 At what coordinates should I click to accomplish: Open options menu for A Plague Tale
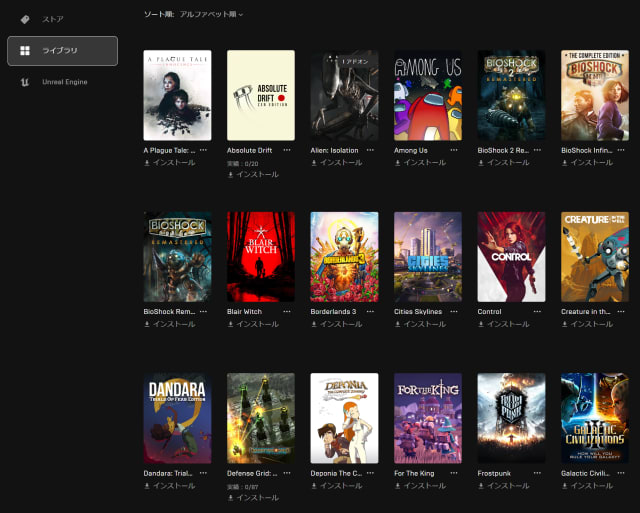203,150
